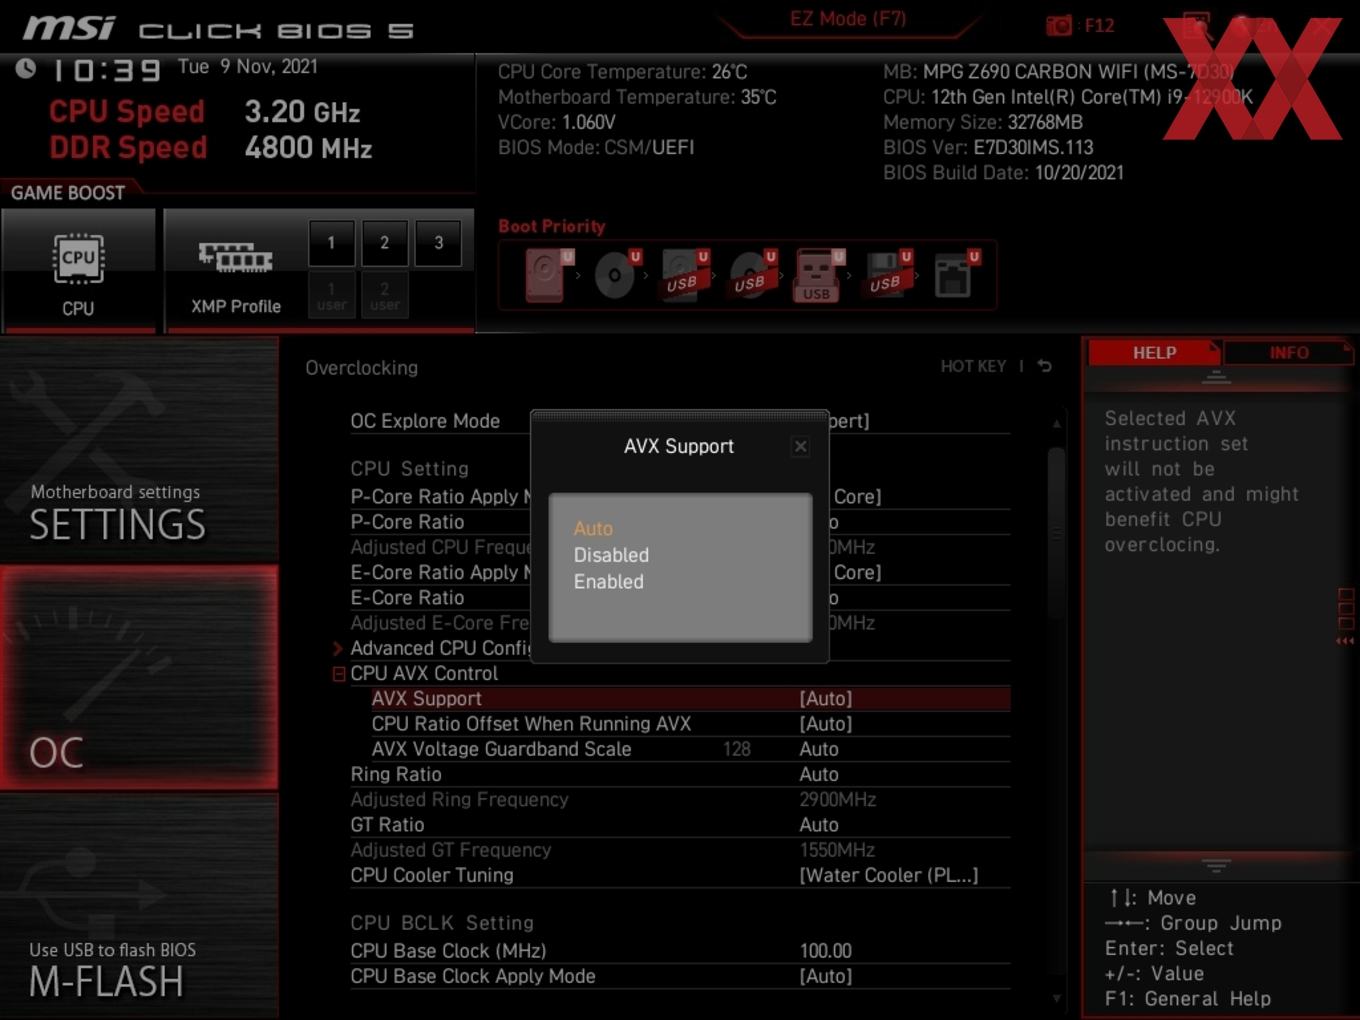1360x1020 pixels.
Task: Take a screenshot with the F12 camera icon
Action: pyautogui.click(x=1059, y=25)
